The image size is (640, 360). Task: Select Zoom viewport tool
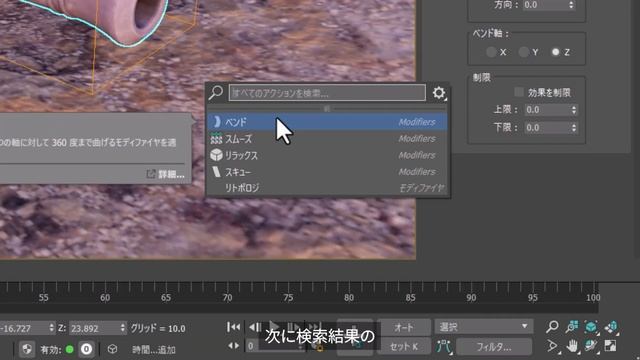point(552,326)
